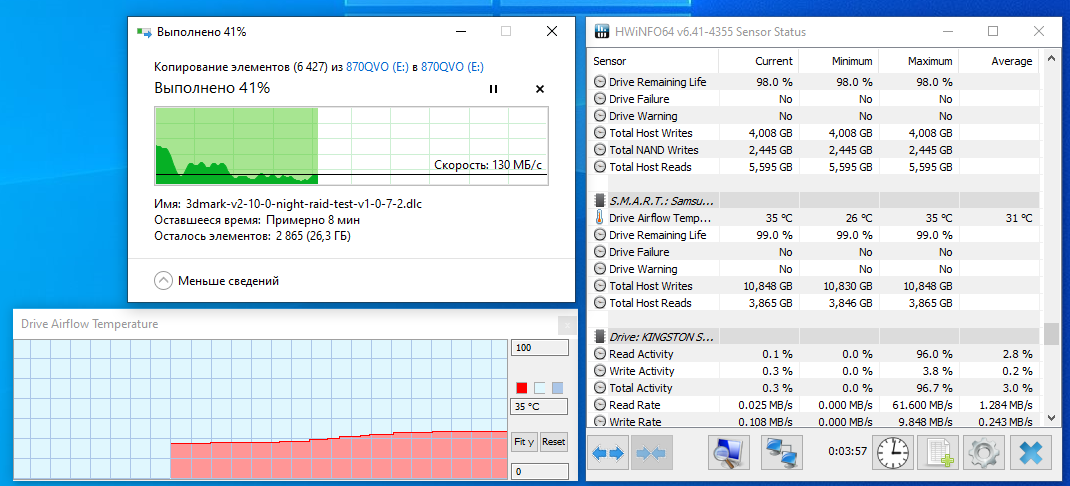Select the Total Host Reads 5,595 GB row
This screenshot has height=486, width=1070.
click(x=814, y=167)
